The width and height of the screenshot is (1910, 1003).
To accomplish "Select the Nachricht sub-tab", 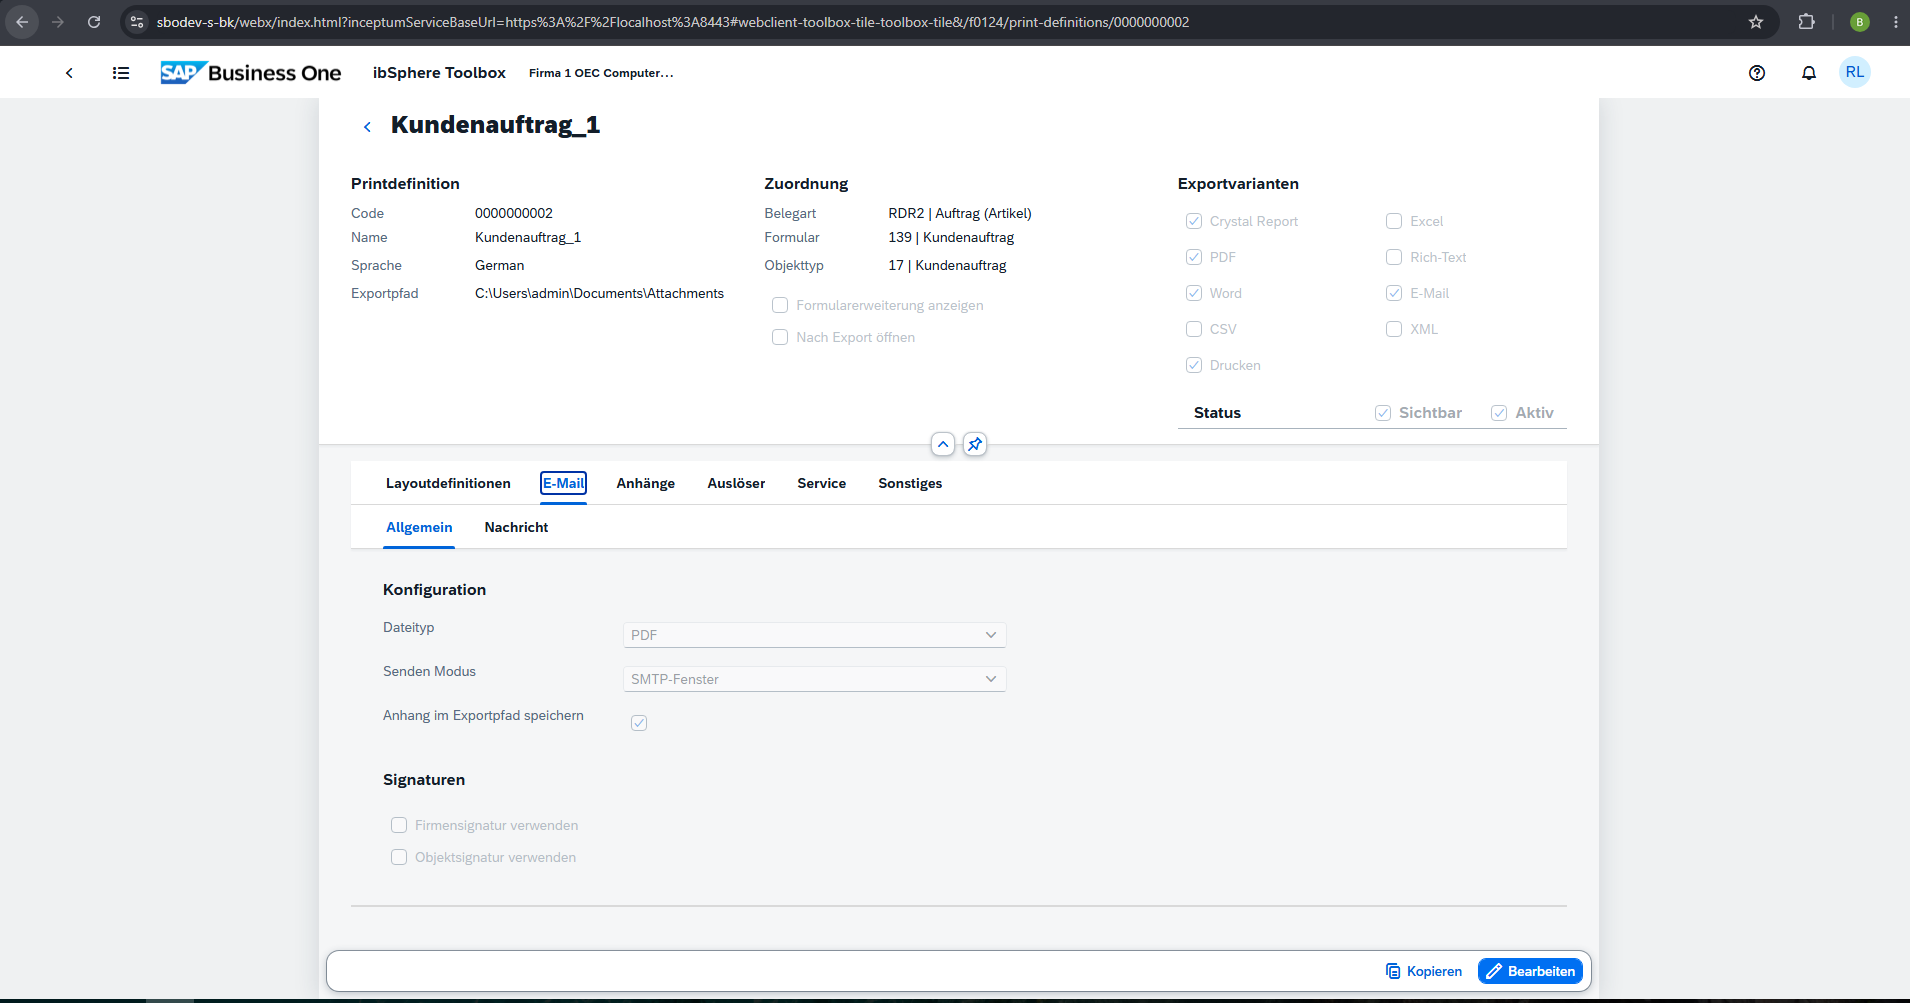I will [x=516, y=527].
